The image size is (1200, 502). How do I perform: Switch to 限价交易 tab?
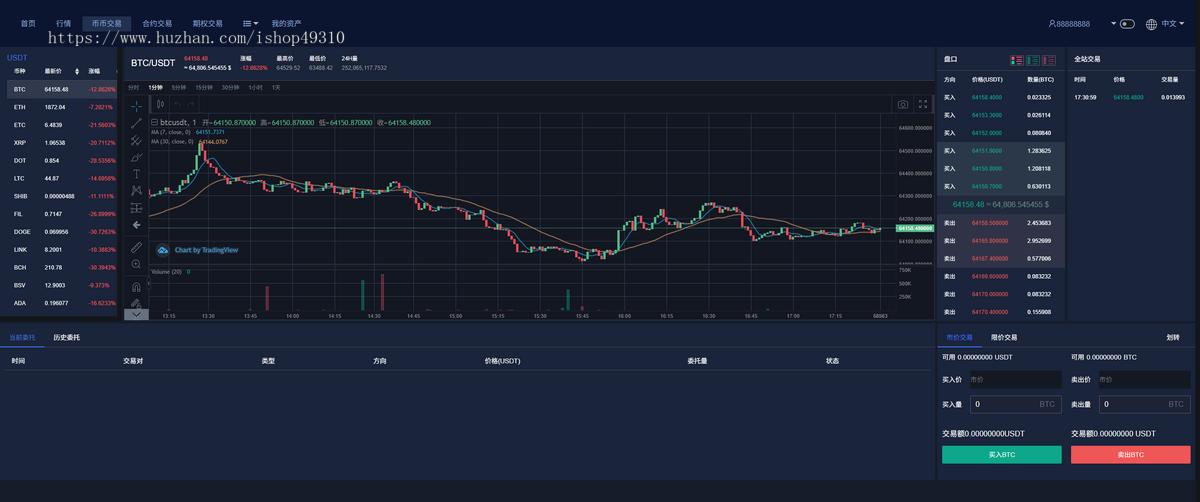1004,337
